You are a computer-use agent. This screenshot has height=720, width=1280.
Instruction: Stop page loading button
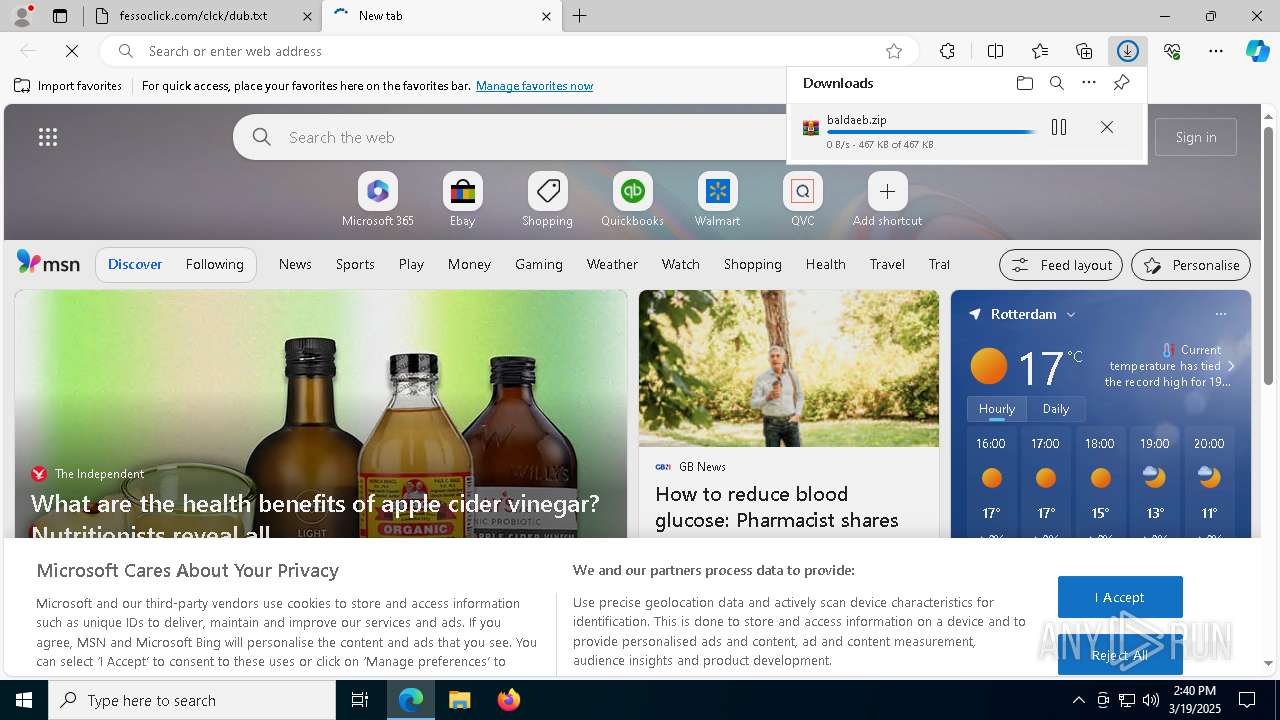72,51
